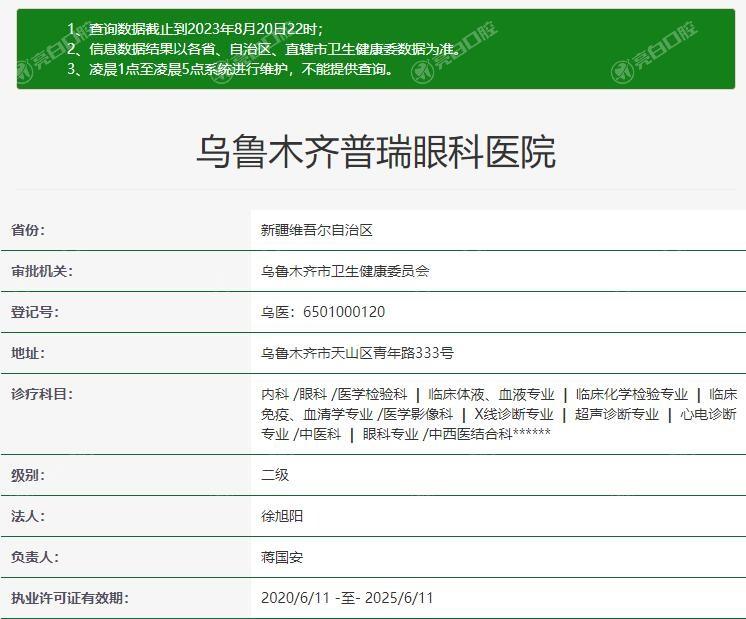Click the 地址 row label

(28, 353)
